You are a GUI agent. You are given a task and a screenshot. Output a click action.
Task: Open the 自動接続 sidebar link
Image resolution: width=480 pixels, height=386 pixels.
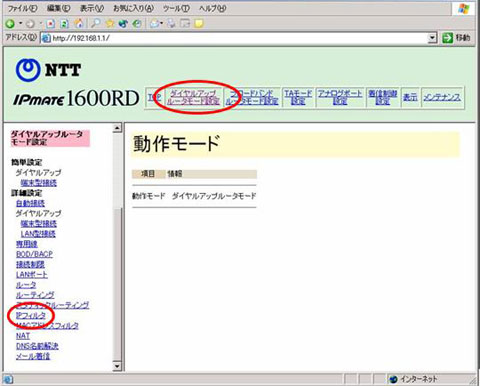30,203
